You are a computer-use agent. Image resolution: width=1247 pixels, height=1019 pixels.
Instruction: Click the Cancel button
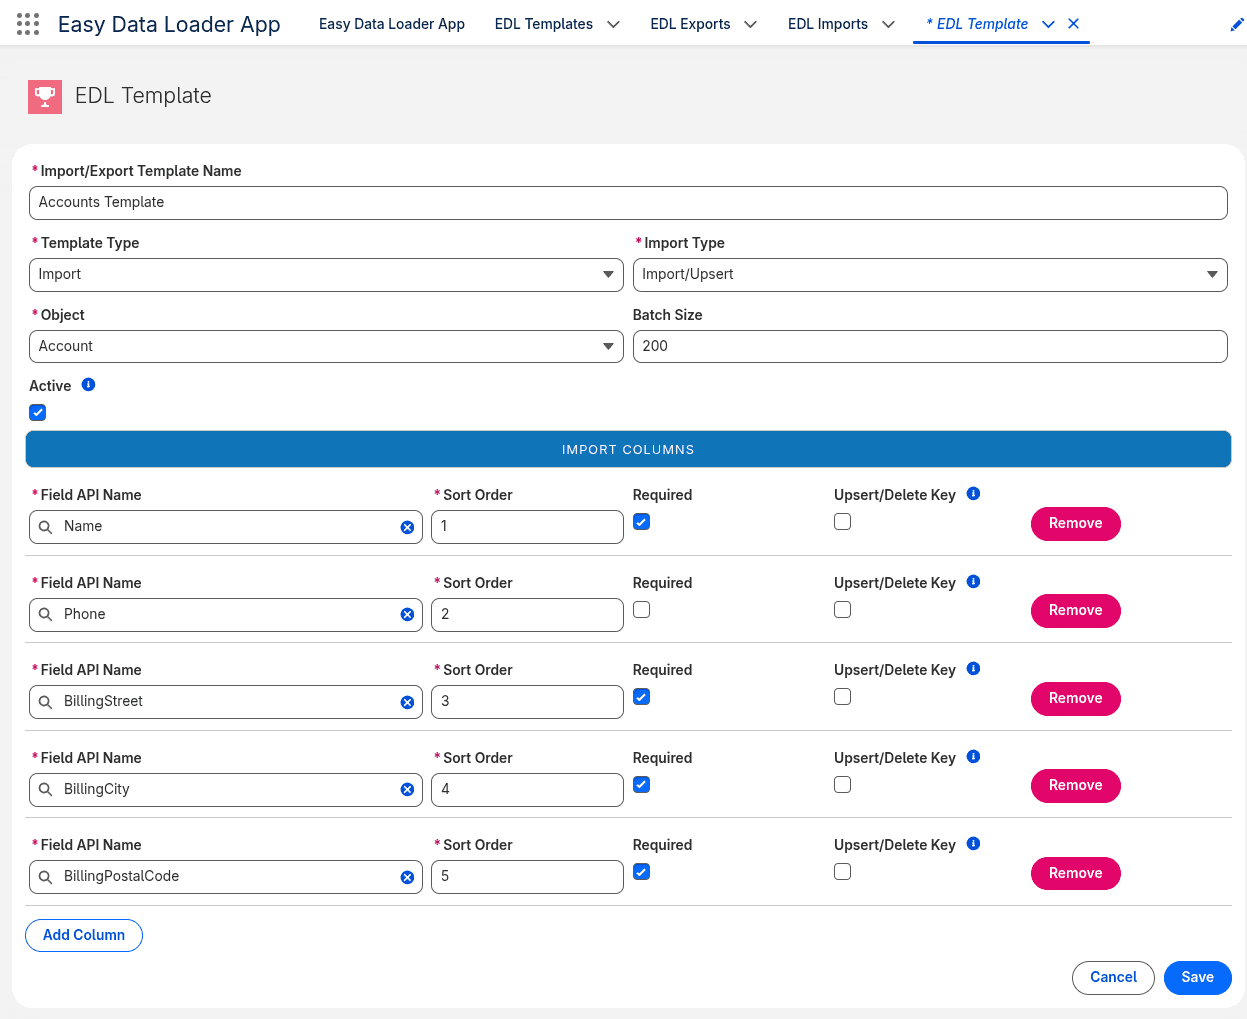coord(1113,978)
